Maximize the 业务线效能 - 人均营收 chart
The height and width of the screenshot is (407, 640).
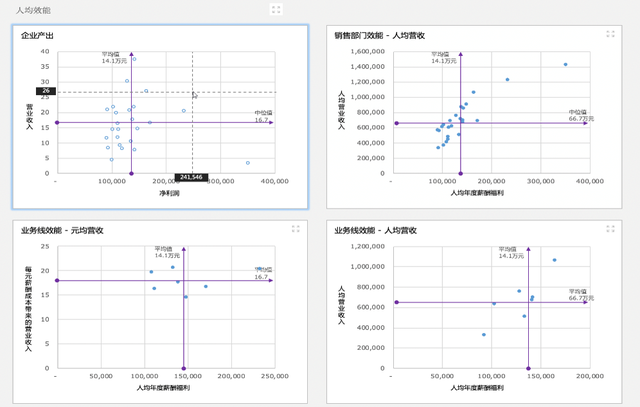coord(610,229)
